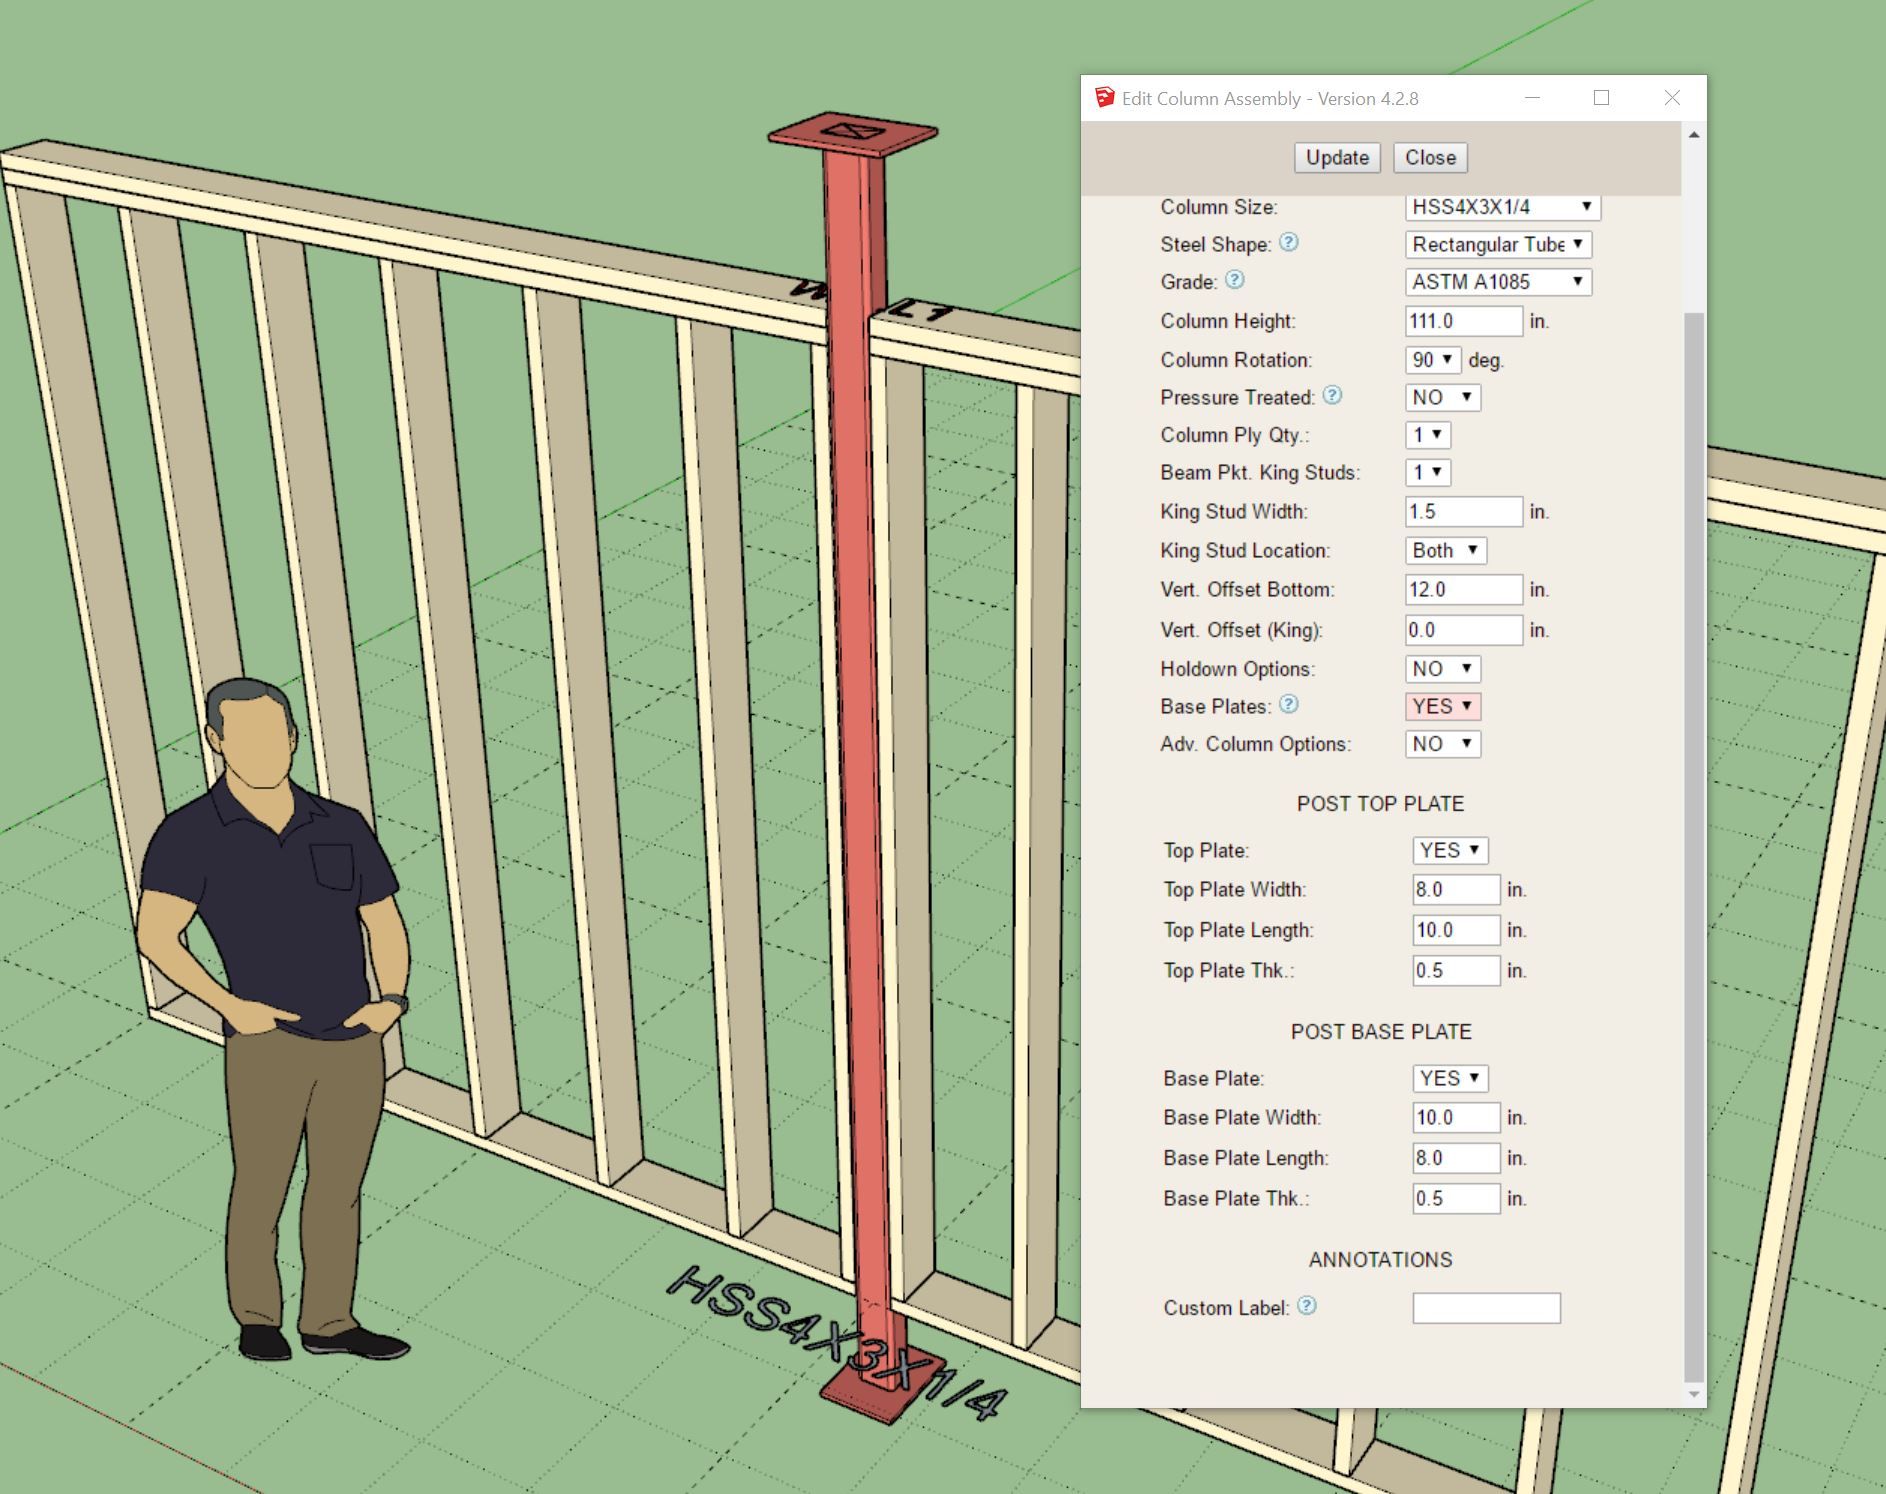1886x1494 pixels.
Task: Click the help icon beside Grade
Action: tap(1235, 281)
